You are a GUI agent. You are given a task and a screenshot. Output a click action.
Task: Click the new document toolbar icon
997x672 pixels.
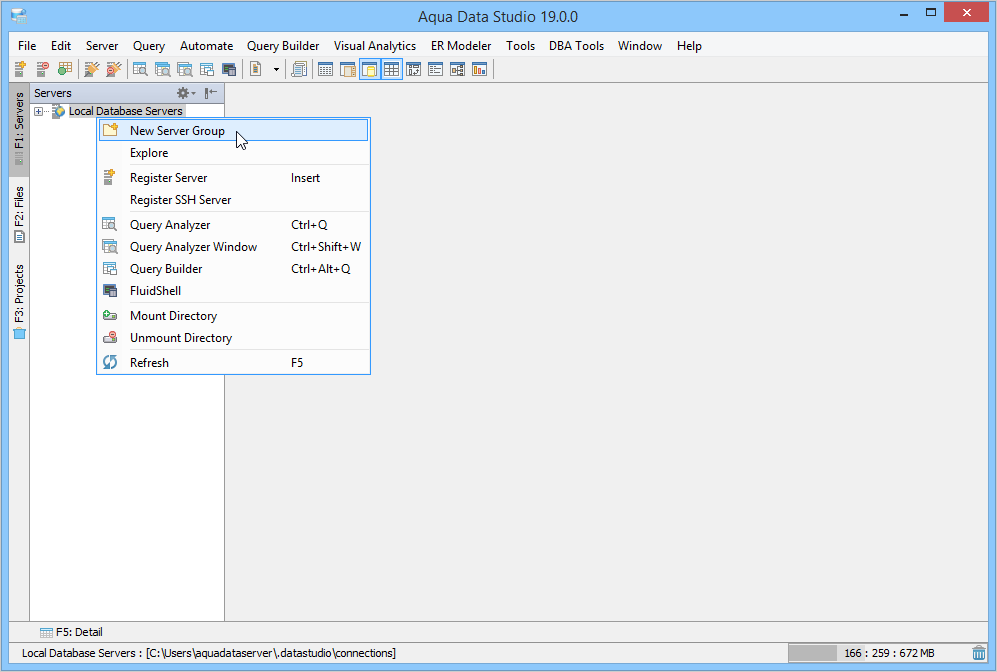256,69
